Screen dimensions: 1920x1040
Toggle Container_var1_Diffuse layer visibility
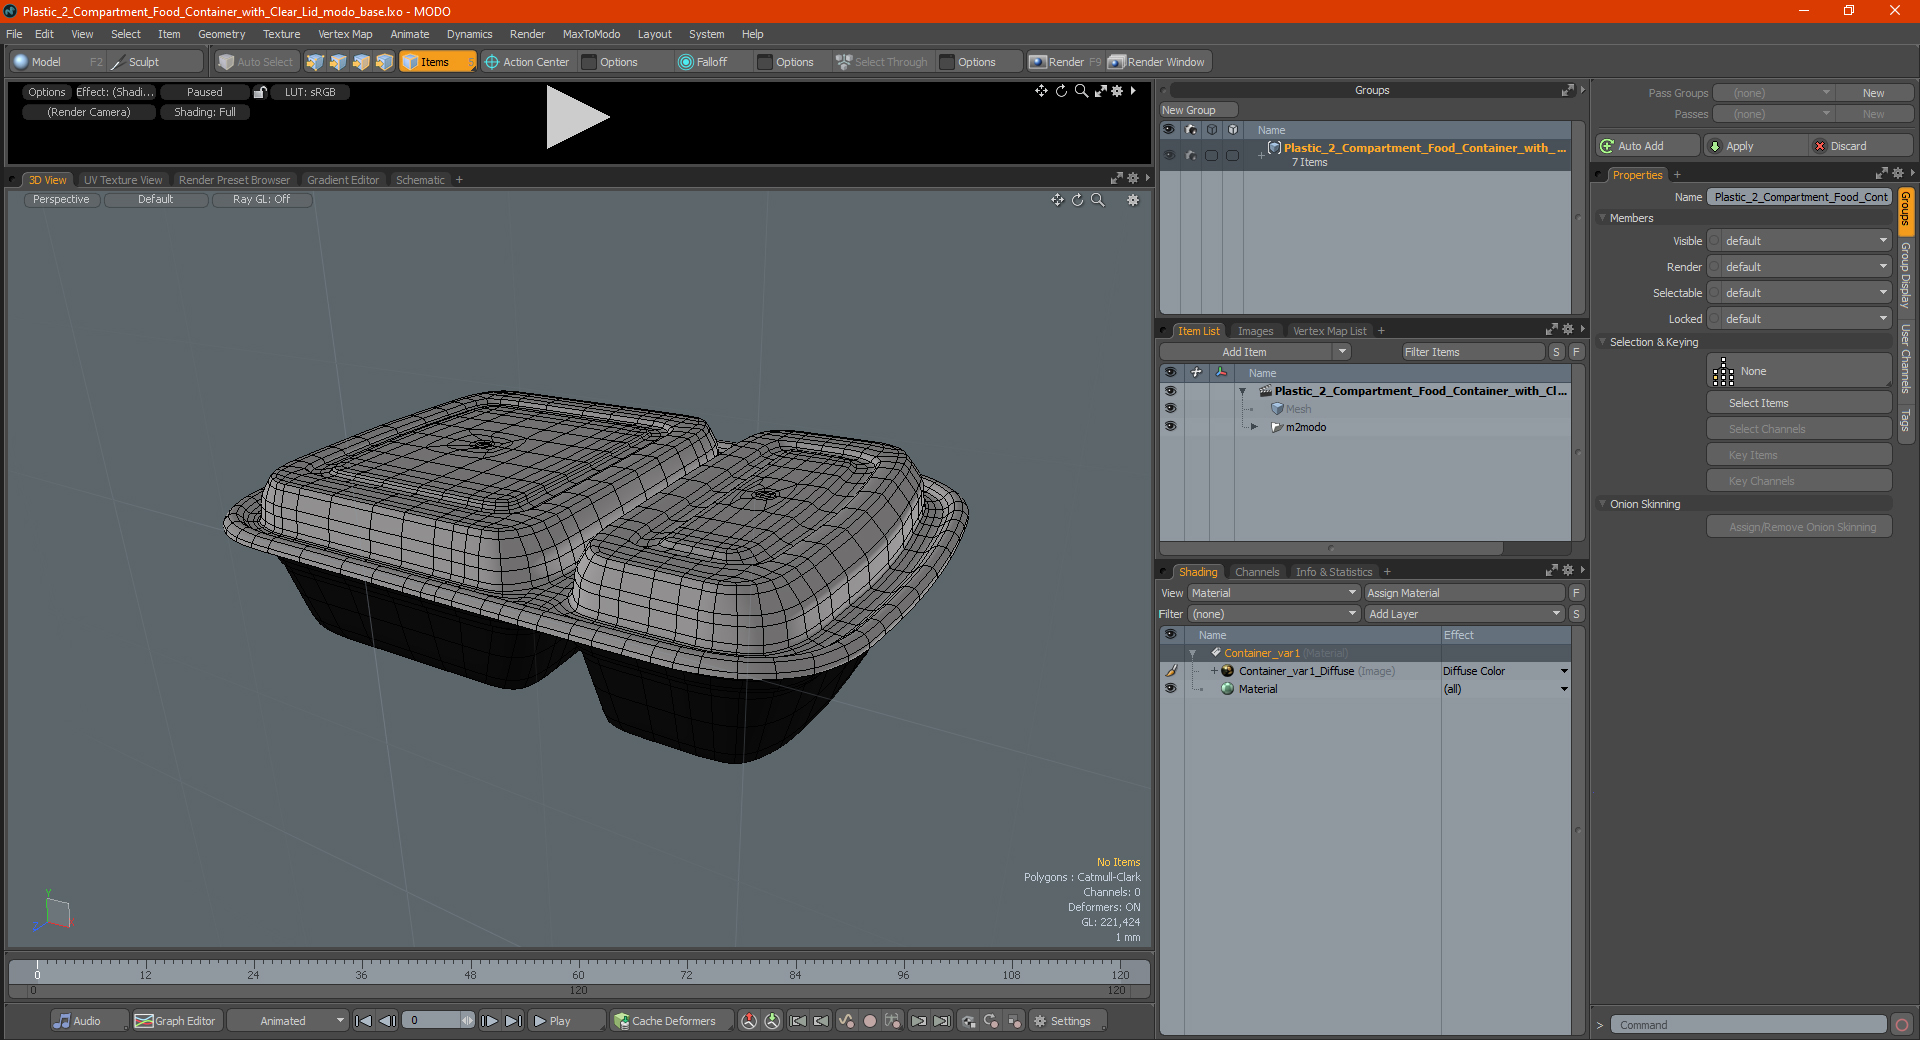1170,671
